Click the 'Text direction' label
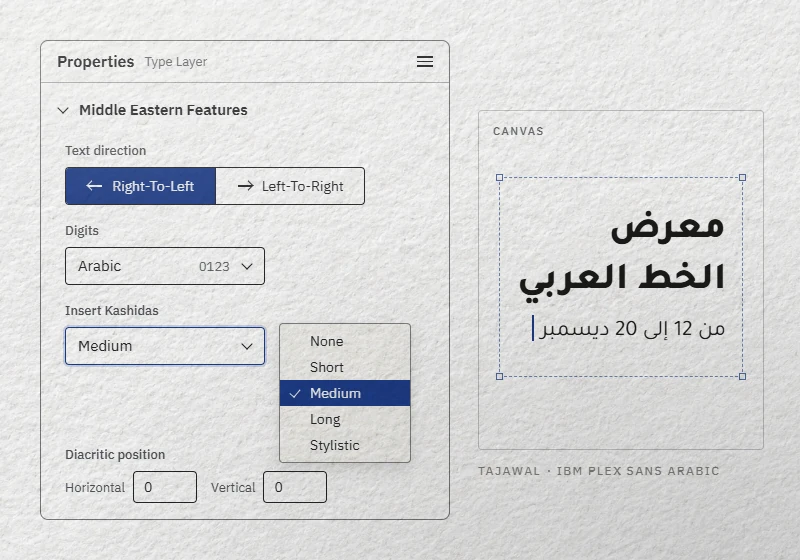Image resolution: width=800 pixels, height=560 pixels. pos(106,150)
